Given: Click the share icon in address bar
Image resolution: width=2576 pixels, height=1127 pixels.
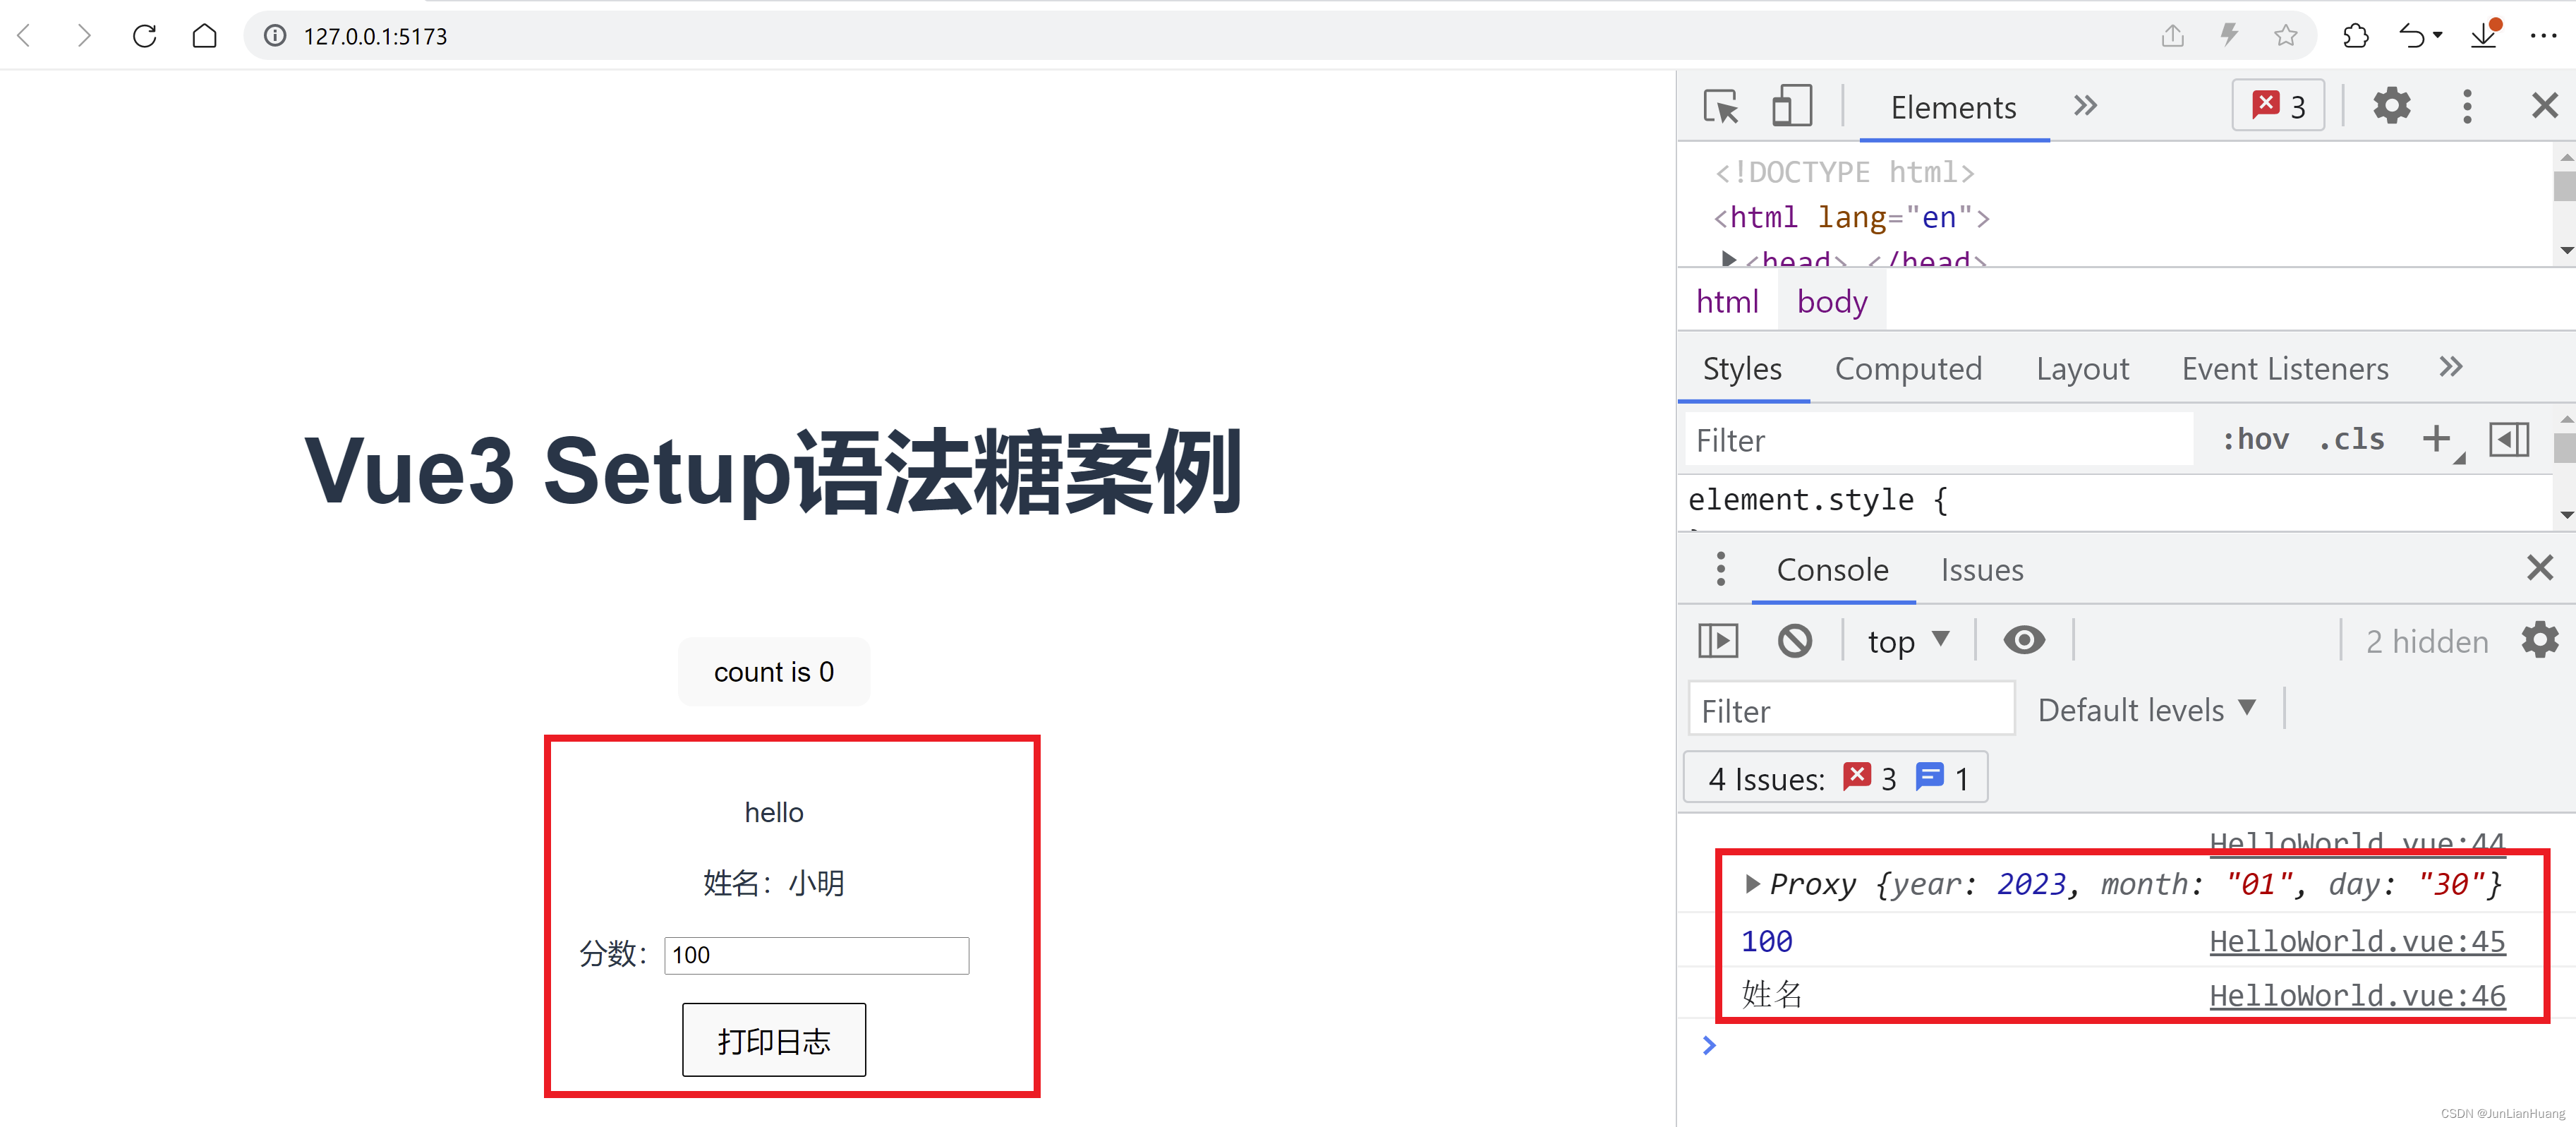Looking at the screenshot, I should [x=2172, y=36].
